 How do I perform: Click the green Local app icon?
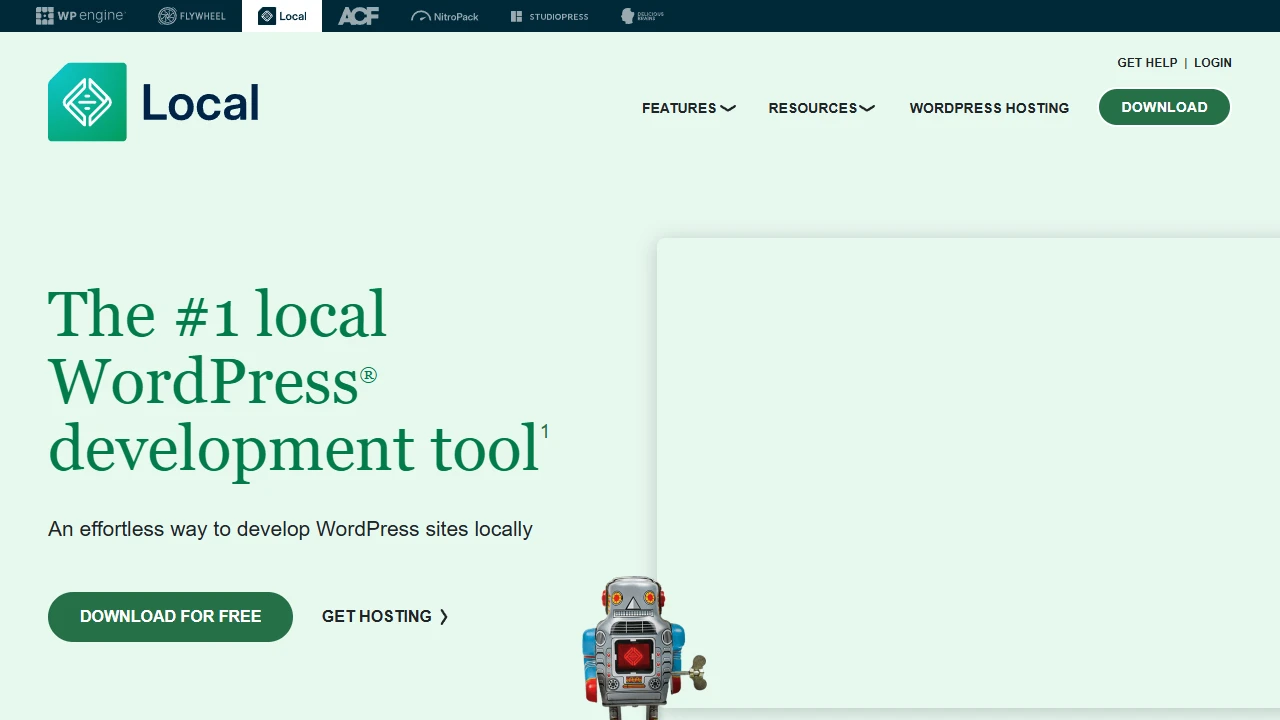click(x=87, y=101)
